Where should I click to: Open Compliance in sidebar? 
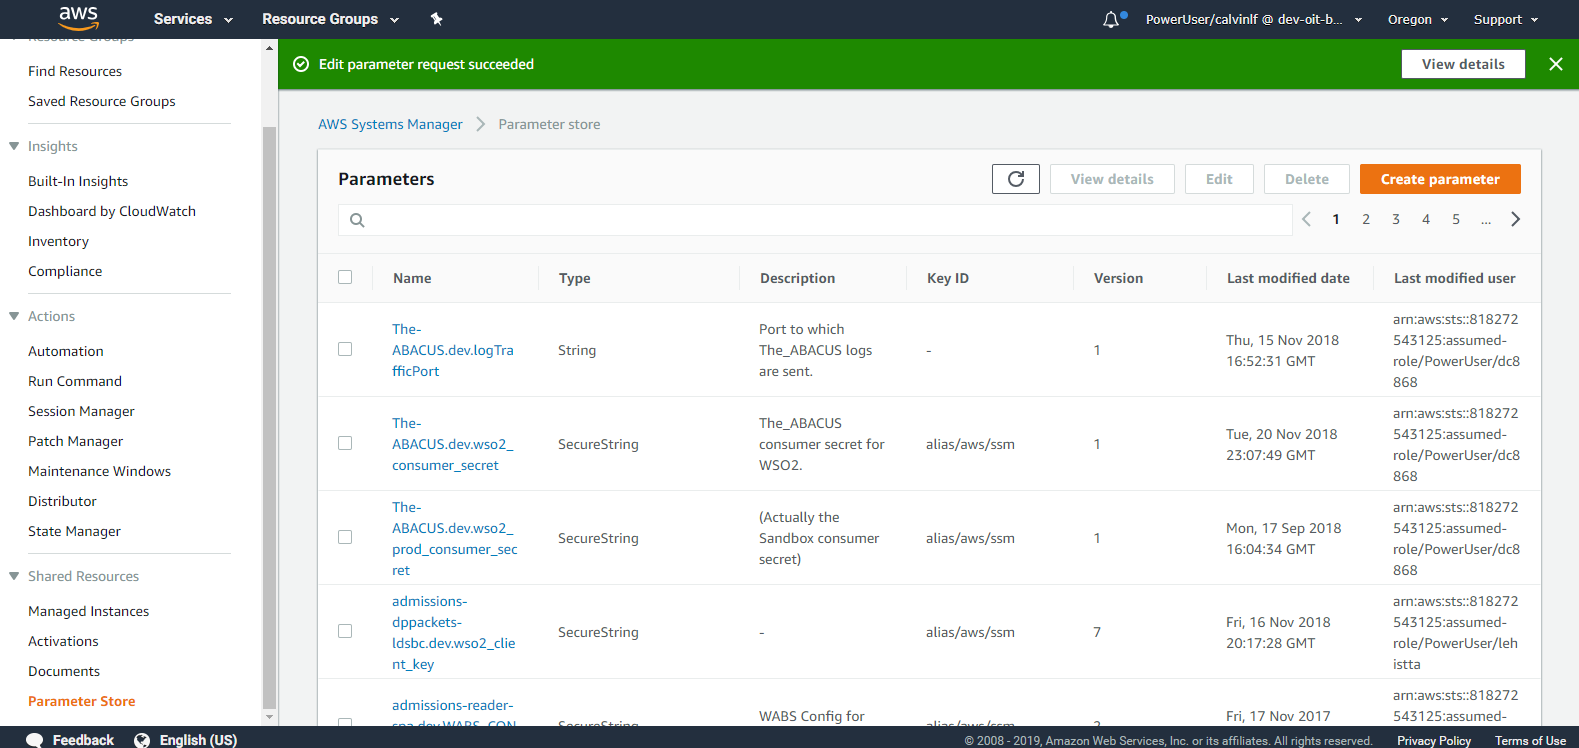click(x=65, y=271)
